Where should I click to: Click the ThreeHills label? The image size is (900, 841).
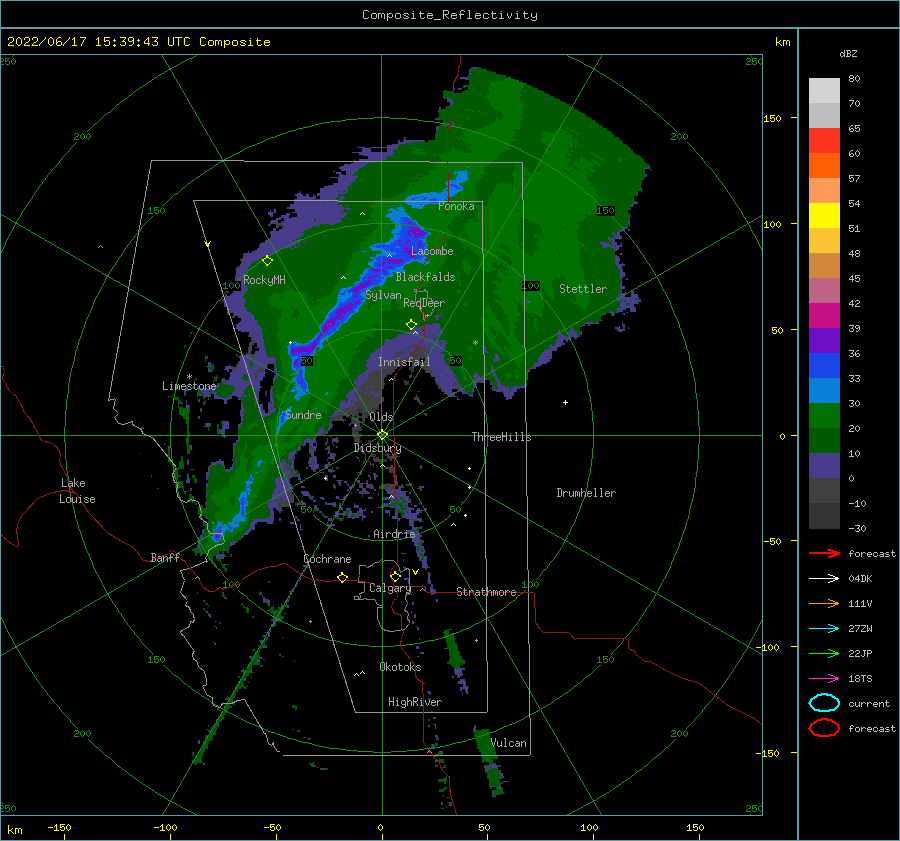point(501,437)
